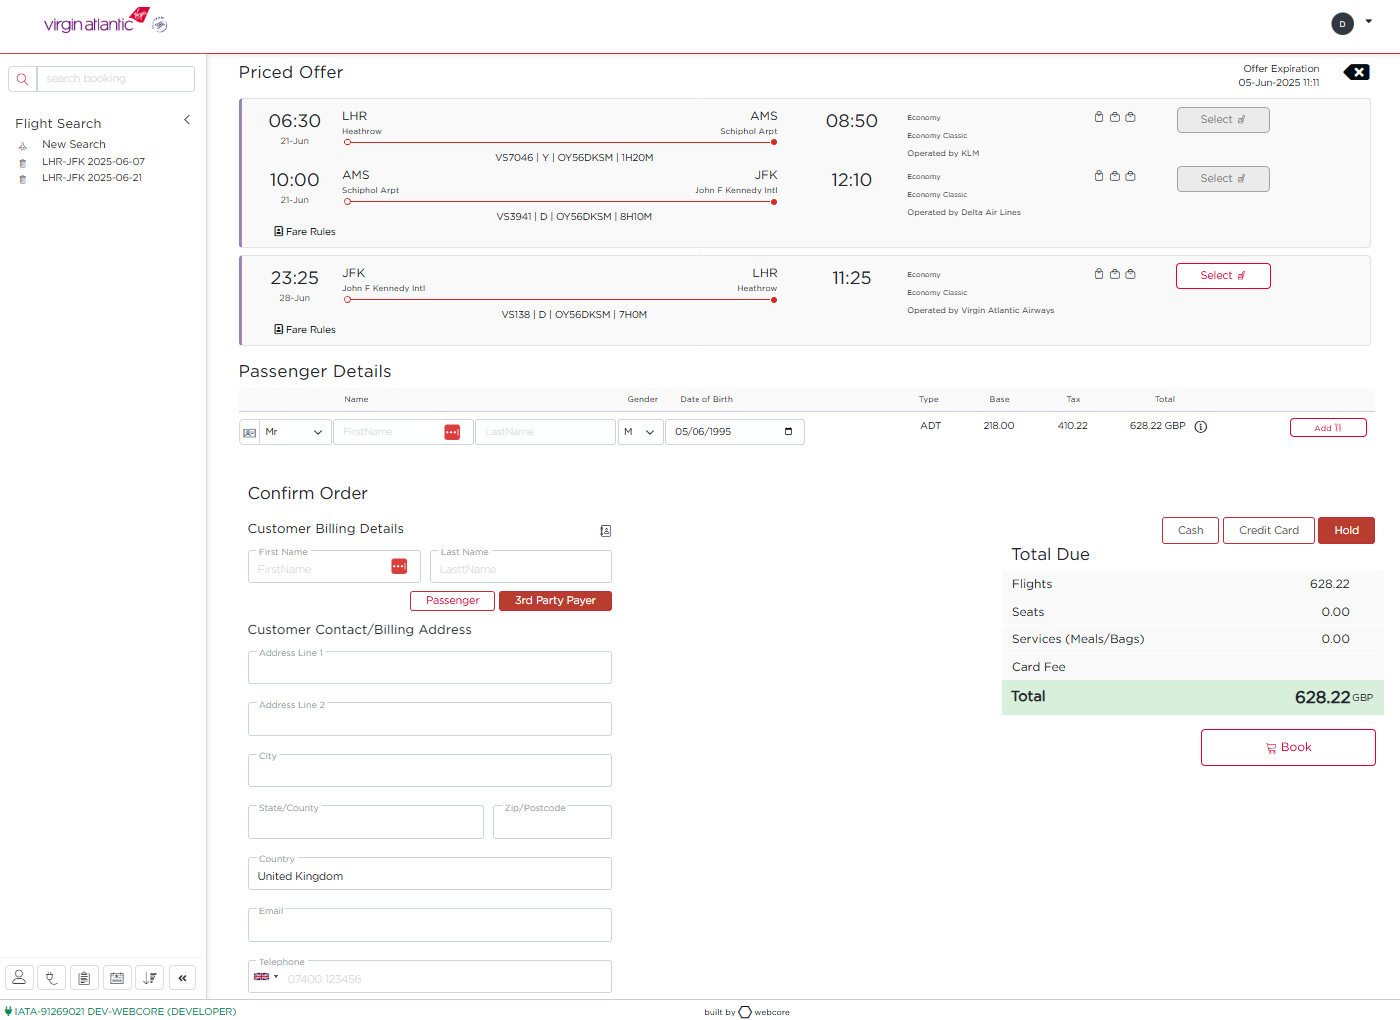This screenshot has height=1020, width=1400.
Task: Select seat for LHR to AMS flight
Action: [x=1223, y=120]
